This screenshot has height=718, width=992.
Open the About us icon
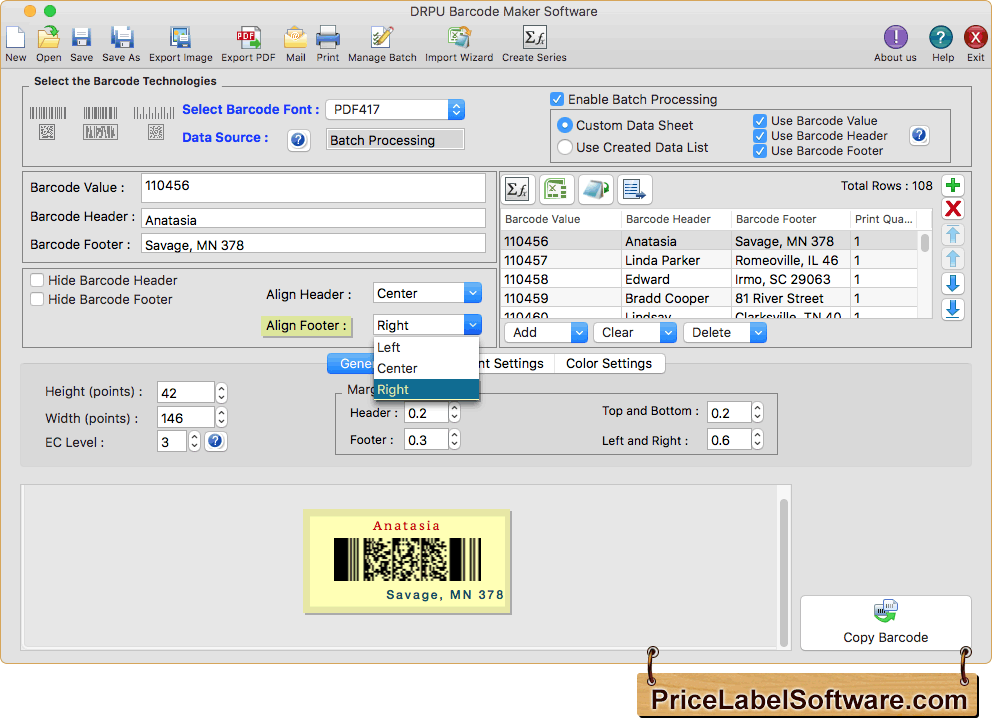(x=895, y=38)
